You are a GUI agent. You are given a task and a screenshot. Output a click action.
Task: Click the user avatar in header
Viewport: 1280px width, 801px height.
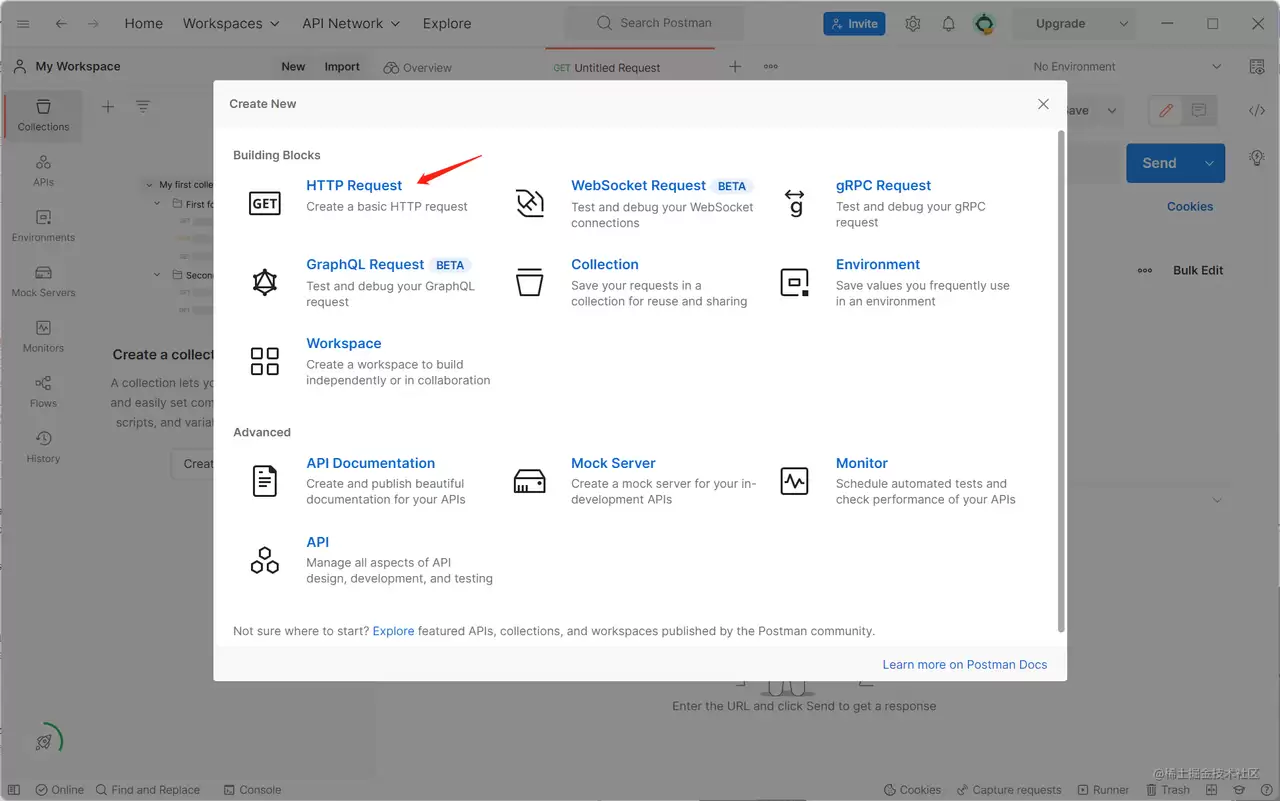click(985, 24)
